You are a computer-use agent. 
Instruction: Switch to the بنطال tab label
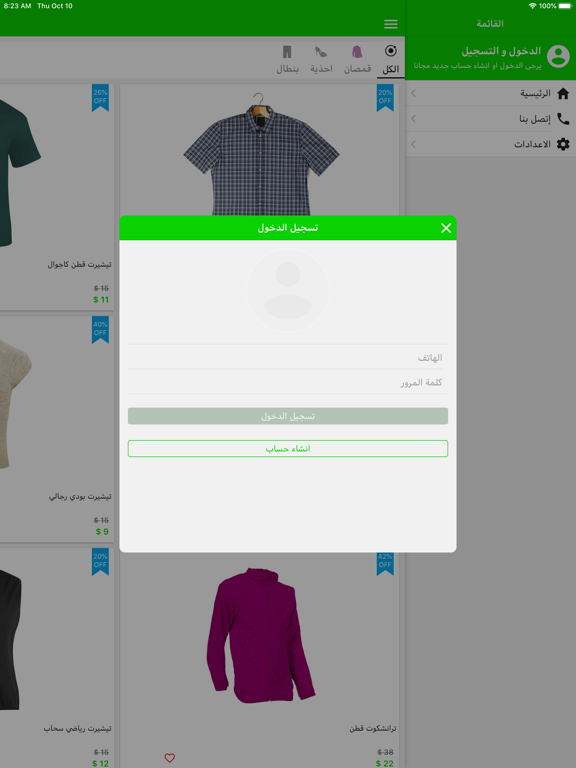point(288,69)
